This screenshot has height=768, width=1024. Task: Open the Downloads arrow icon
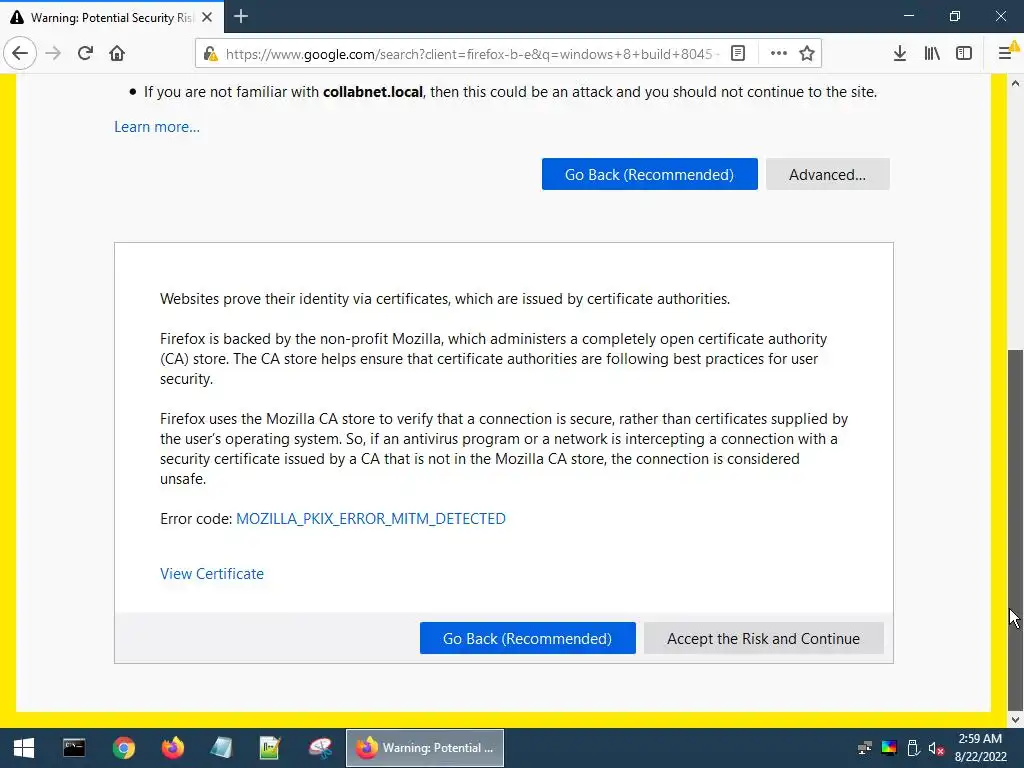point(900,53)
